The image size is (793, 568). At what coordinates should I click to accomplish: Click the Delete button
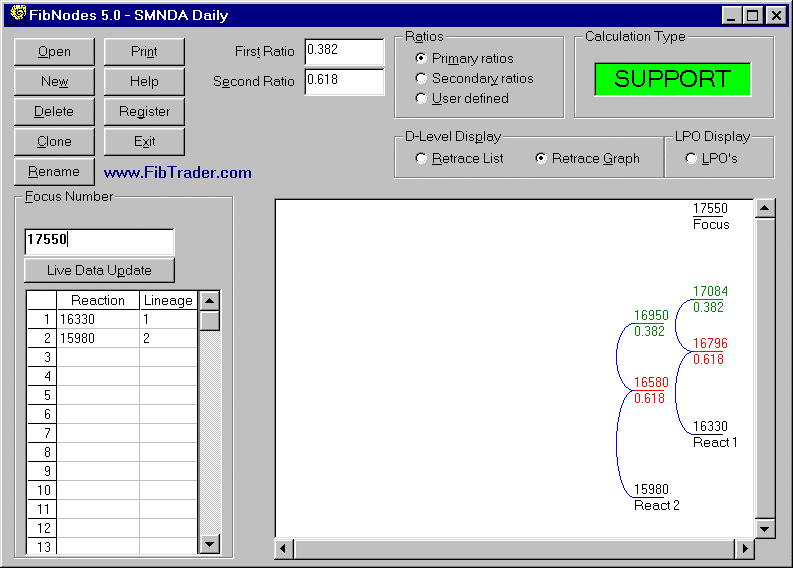pos(54,111)
